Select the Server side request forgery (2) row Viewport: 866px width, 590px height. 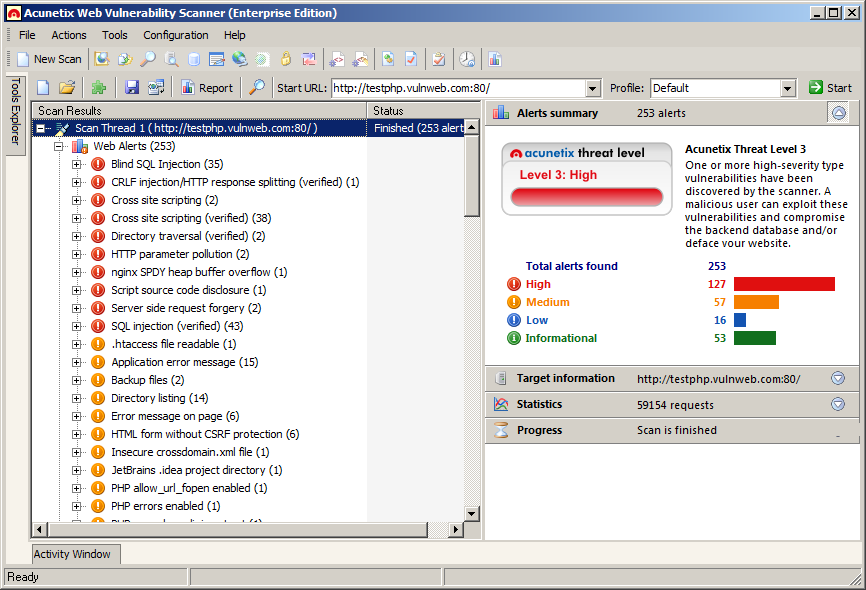click(x=186, y=308)
